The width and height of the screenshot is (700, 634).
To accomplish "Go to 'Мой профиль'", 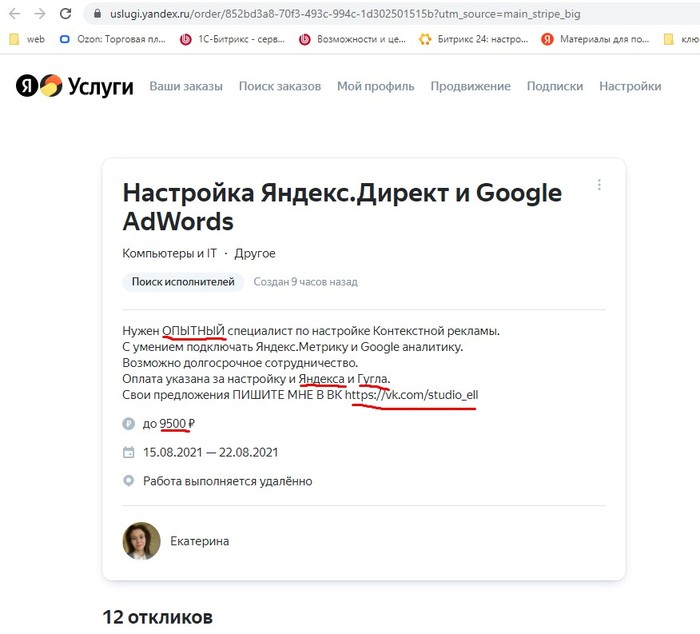I will [x=375, y=86].
